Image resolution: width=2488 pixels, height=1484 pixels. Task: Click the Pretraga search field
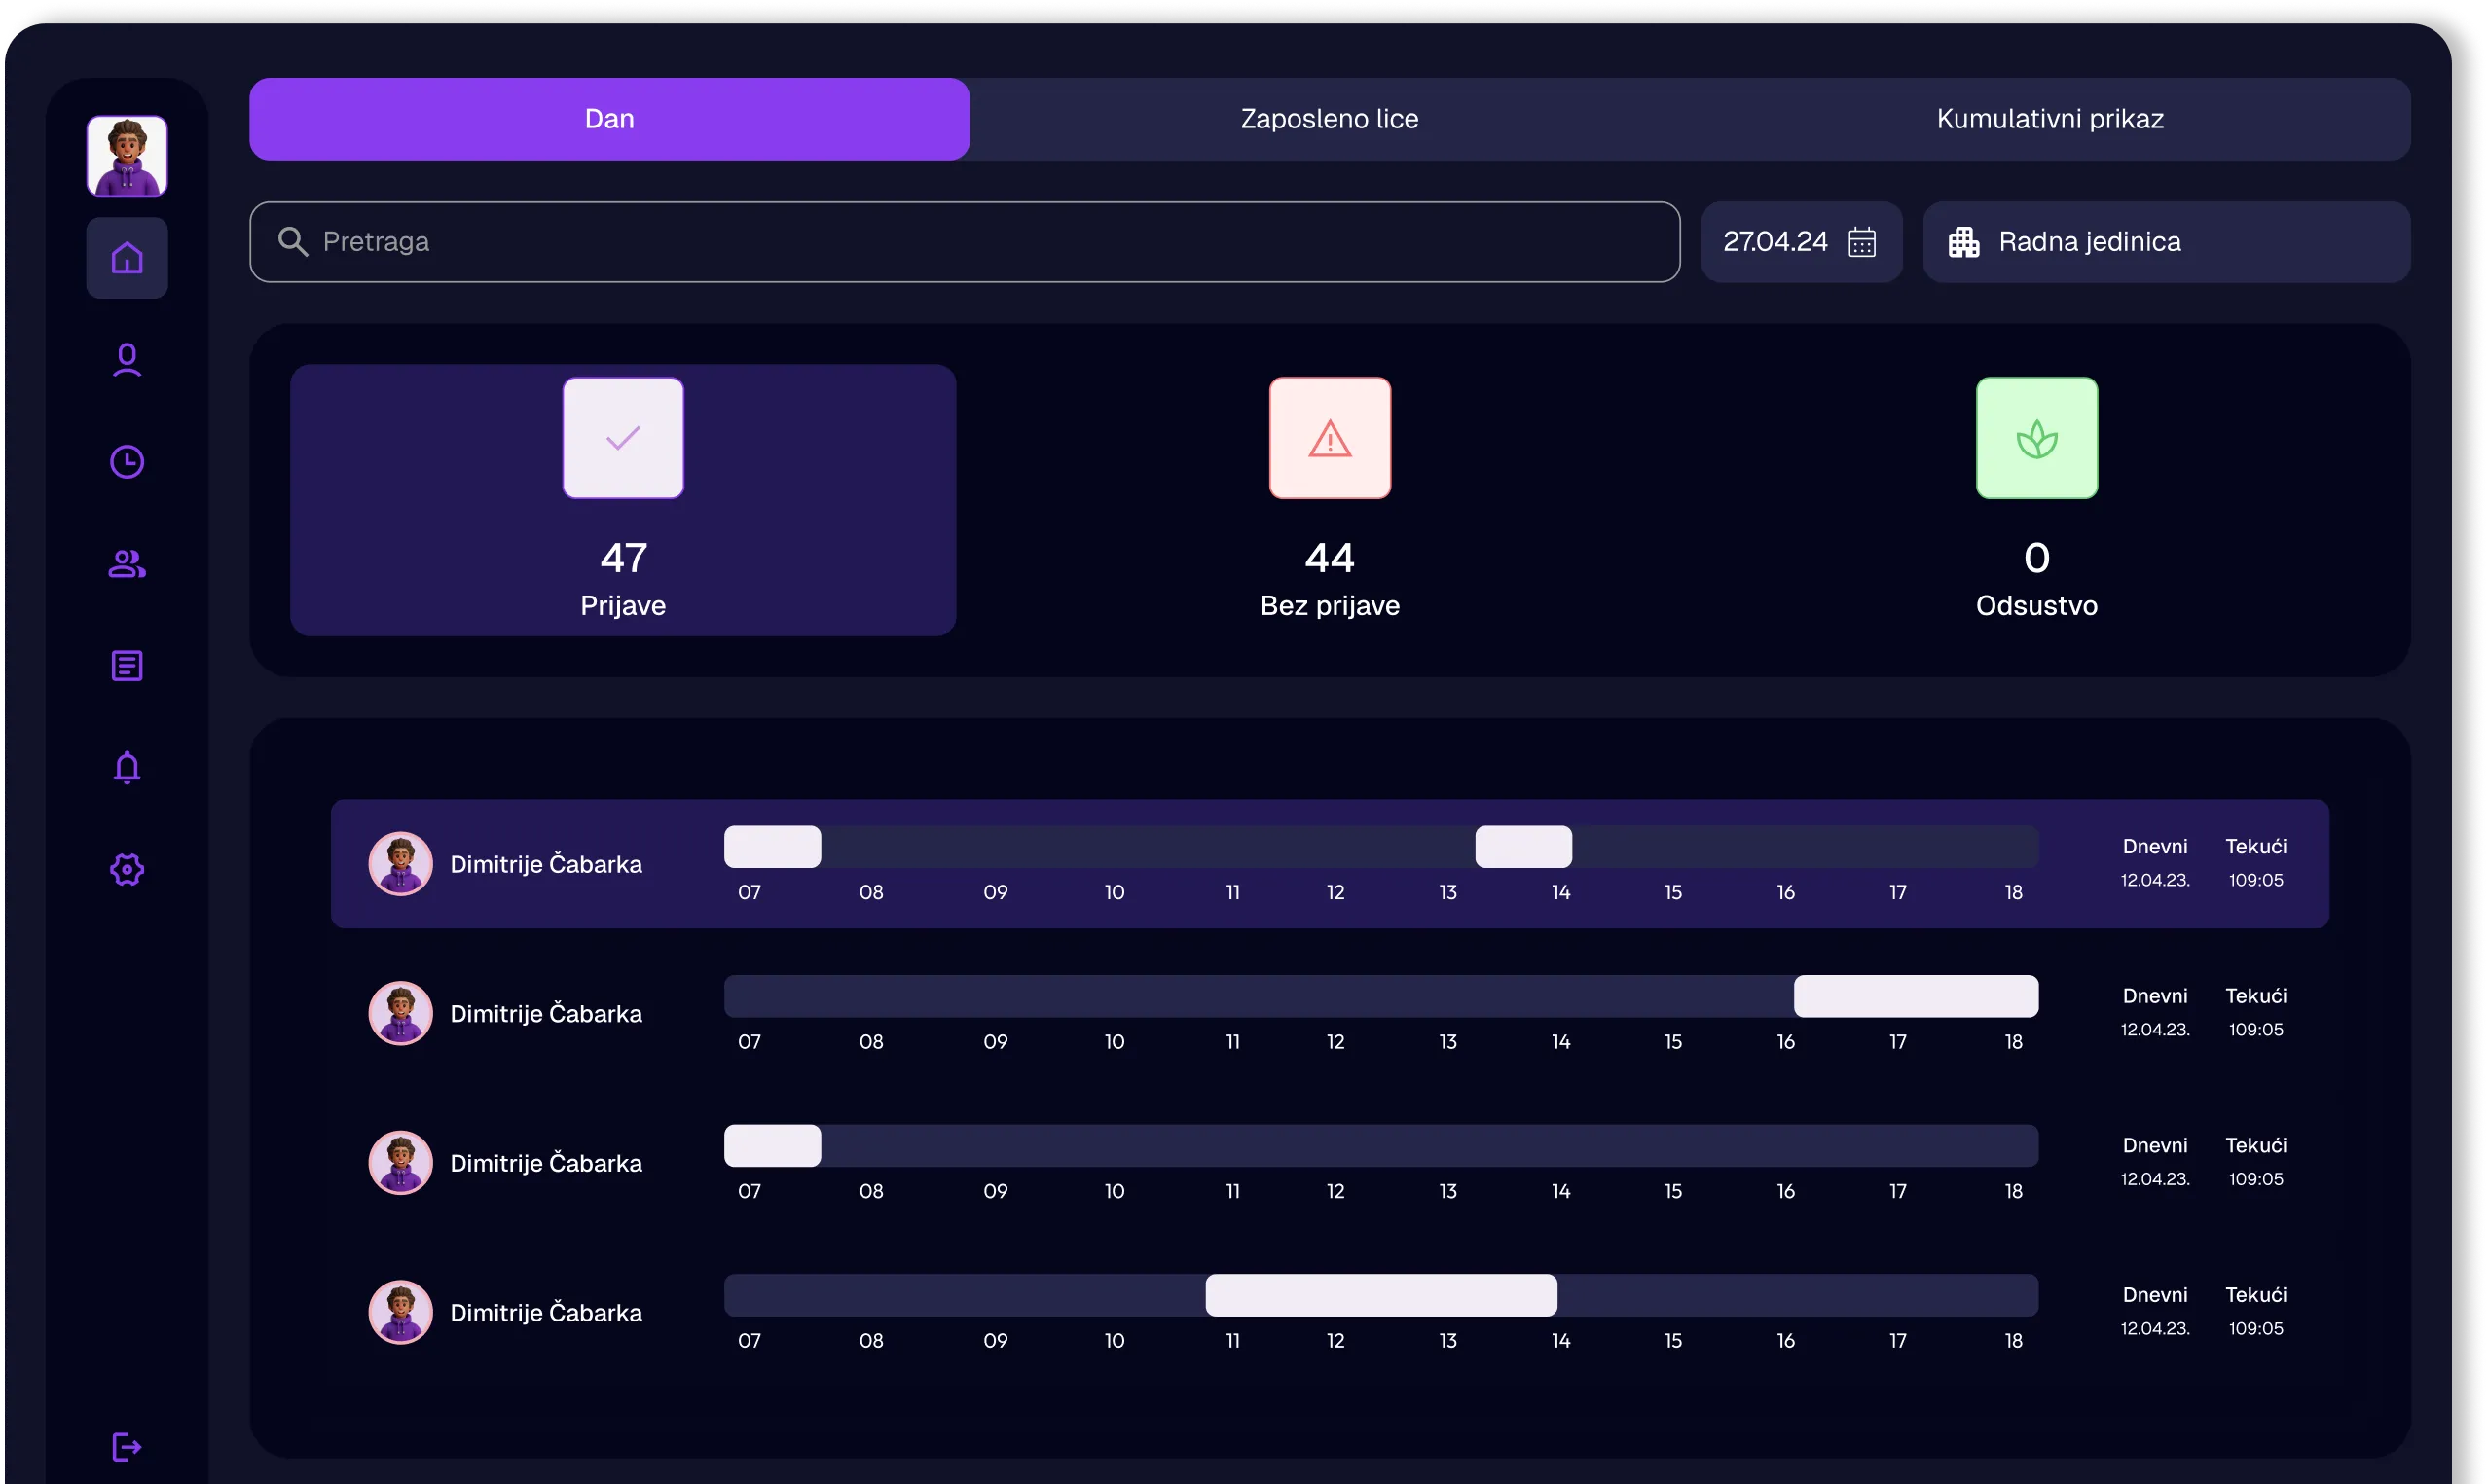[x=964, y=242]
